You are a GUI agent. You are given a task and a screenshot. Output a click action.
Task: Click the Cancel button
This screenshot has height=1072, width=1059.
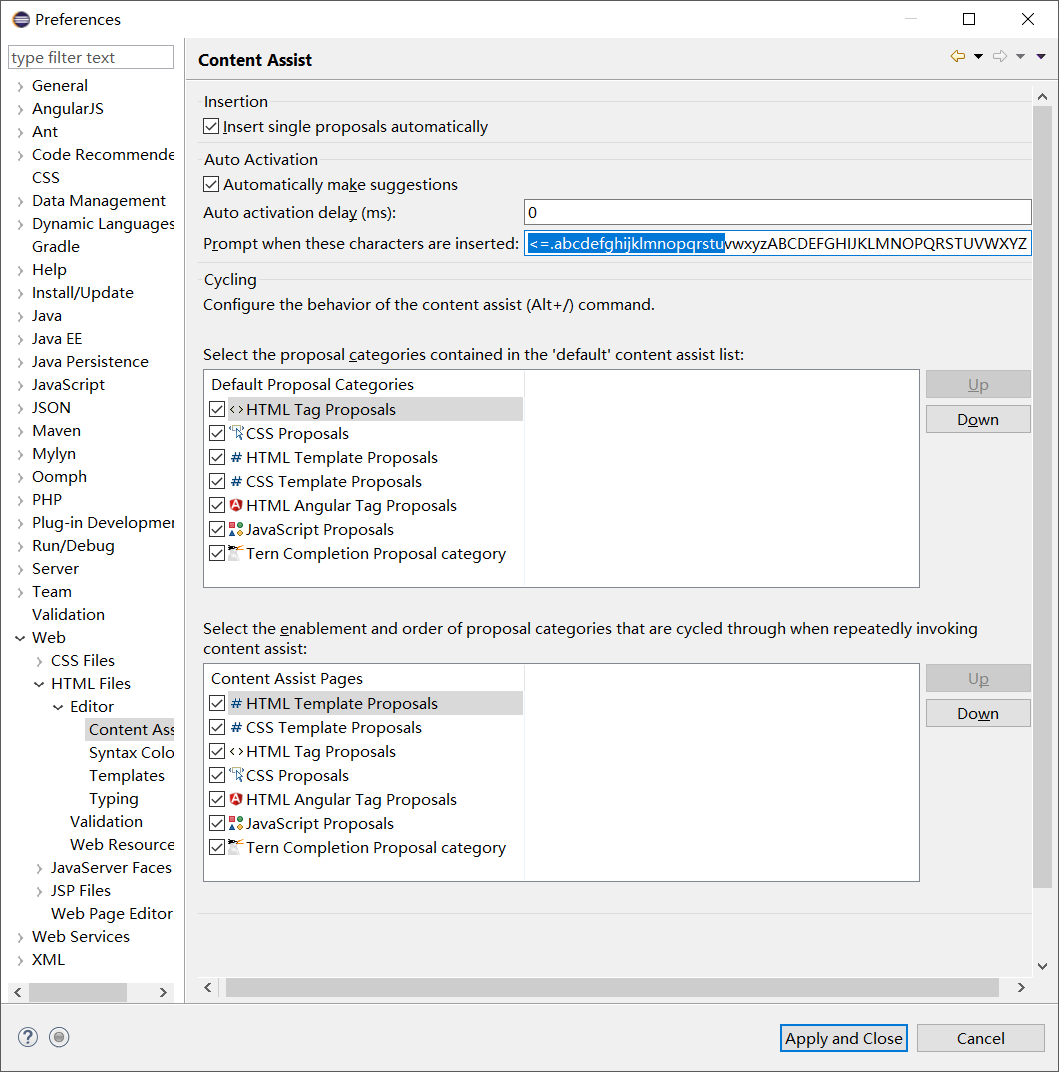pos(980,1038)
